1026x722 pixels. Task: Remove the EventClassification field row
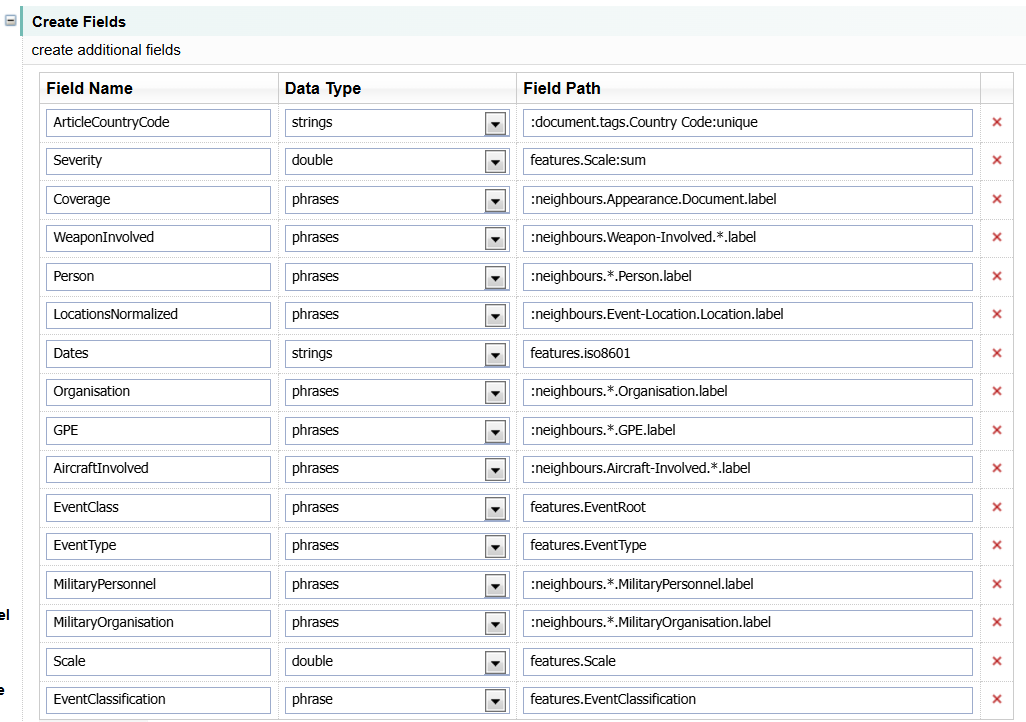pos(996,699)
